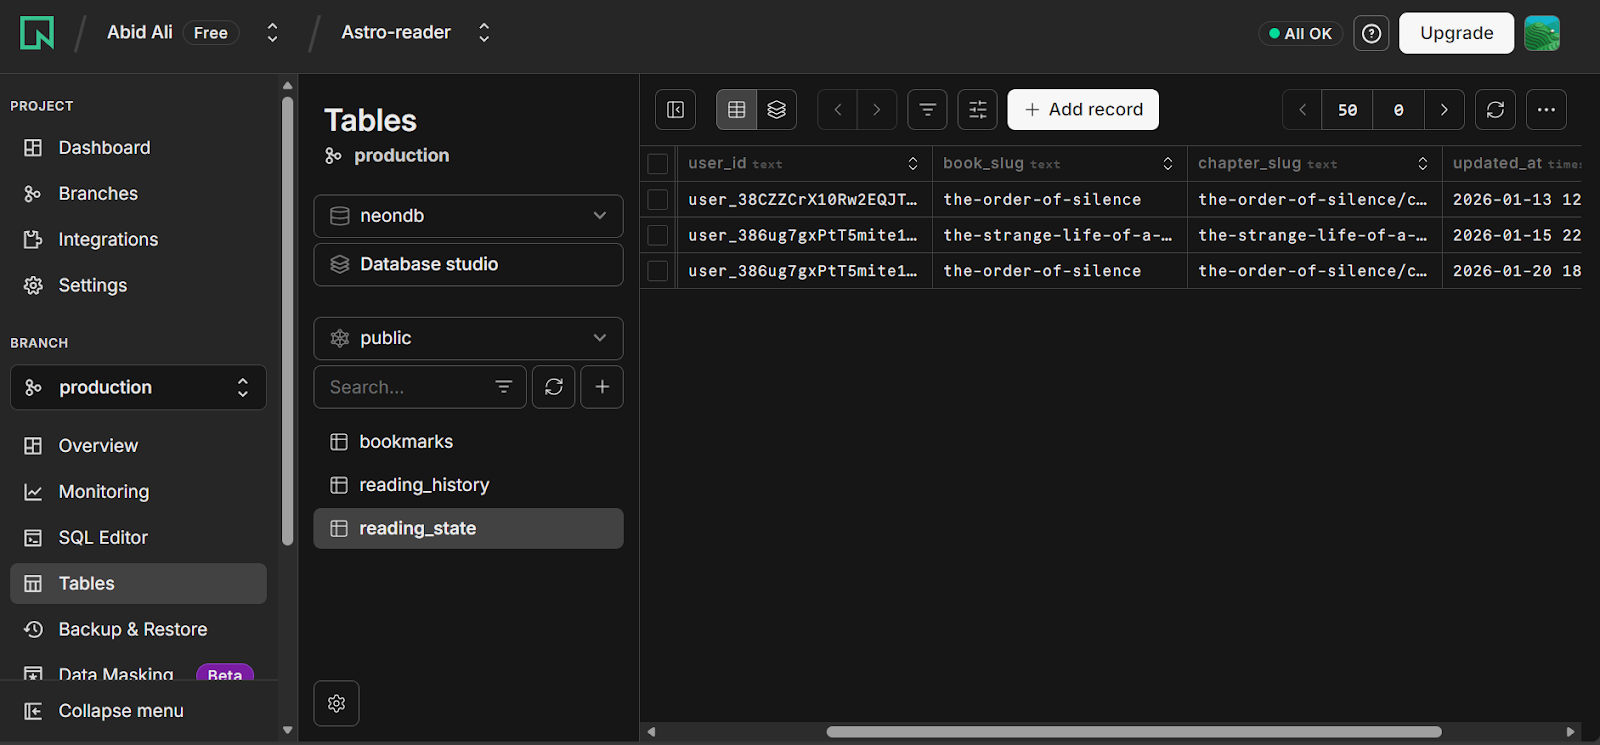Click the Neon logo icon

(x=37, y=33)
